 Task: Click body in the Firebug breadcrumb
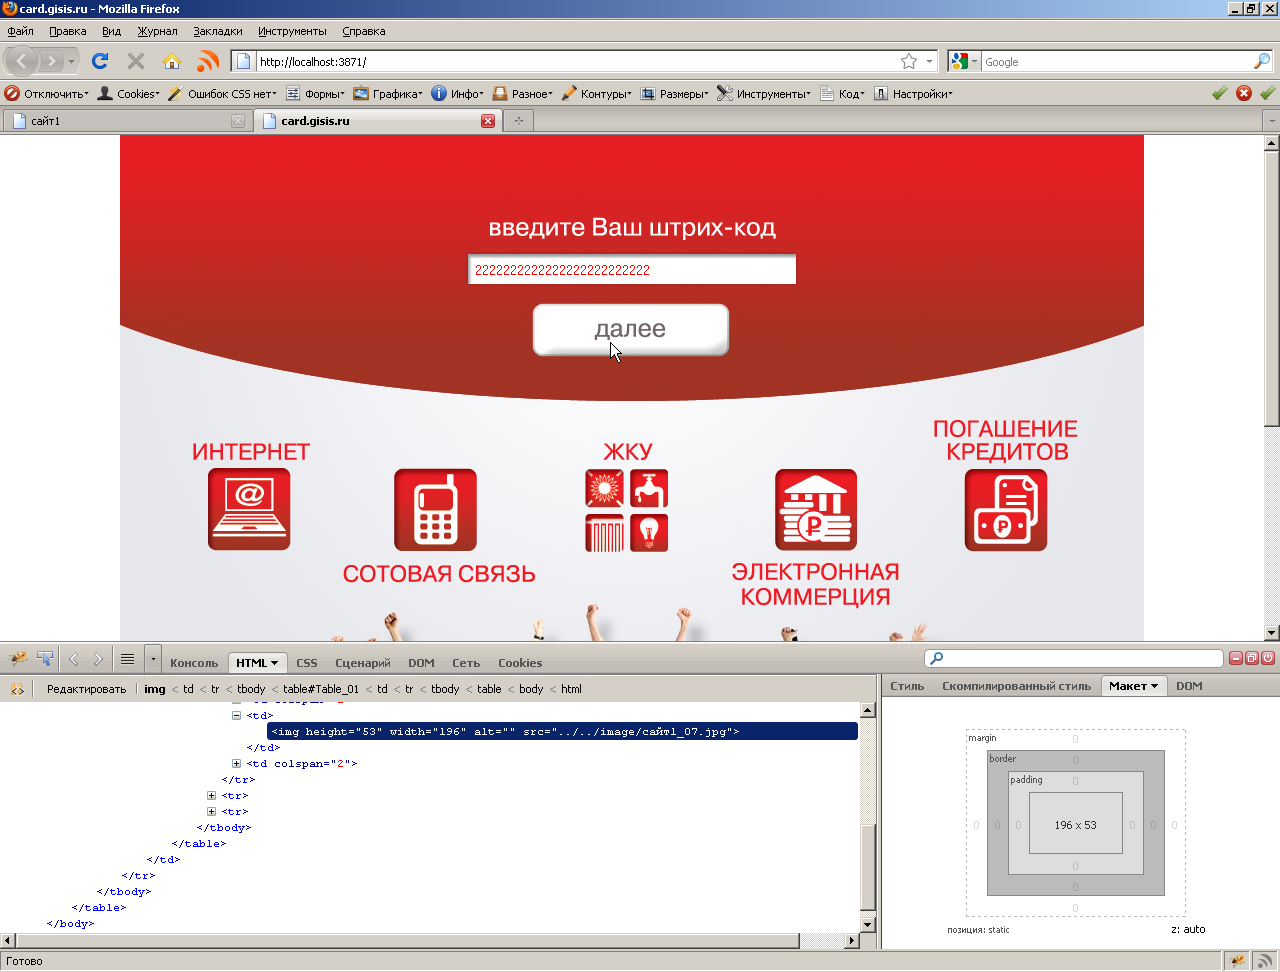pos(531,689)
